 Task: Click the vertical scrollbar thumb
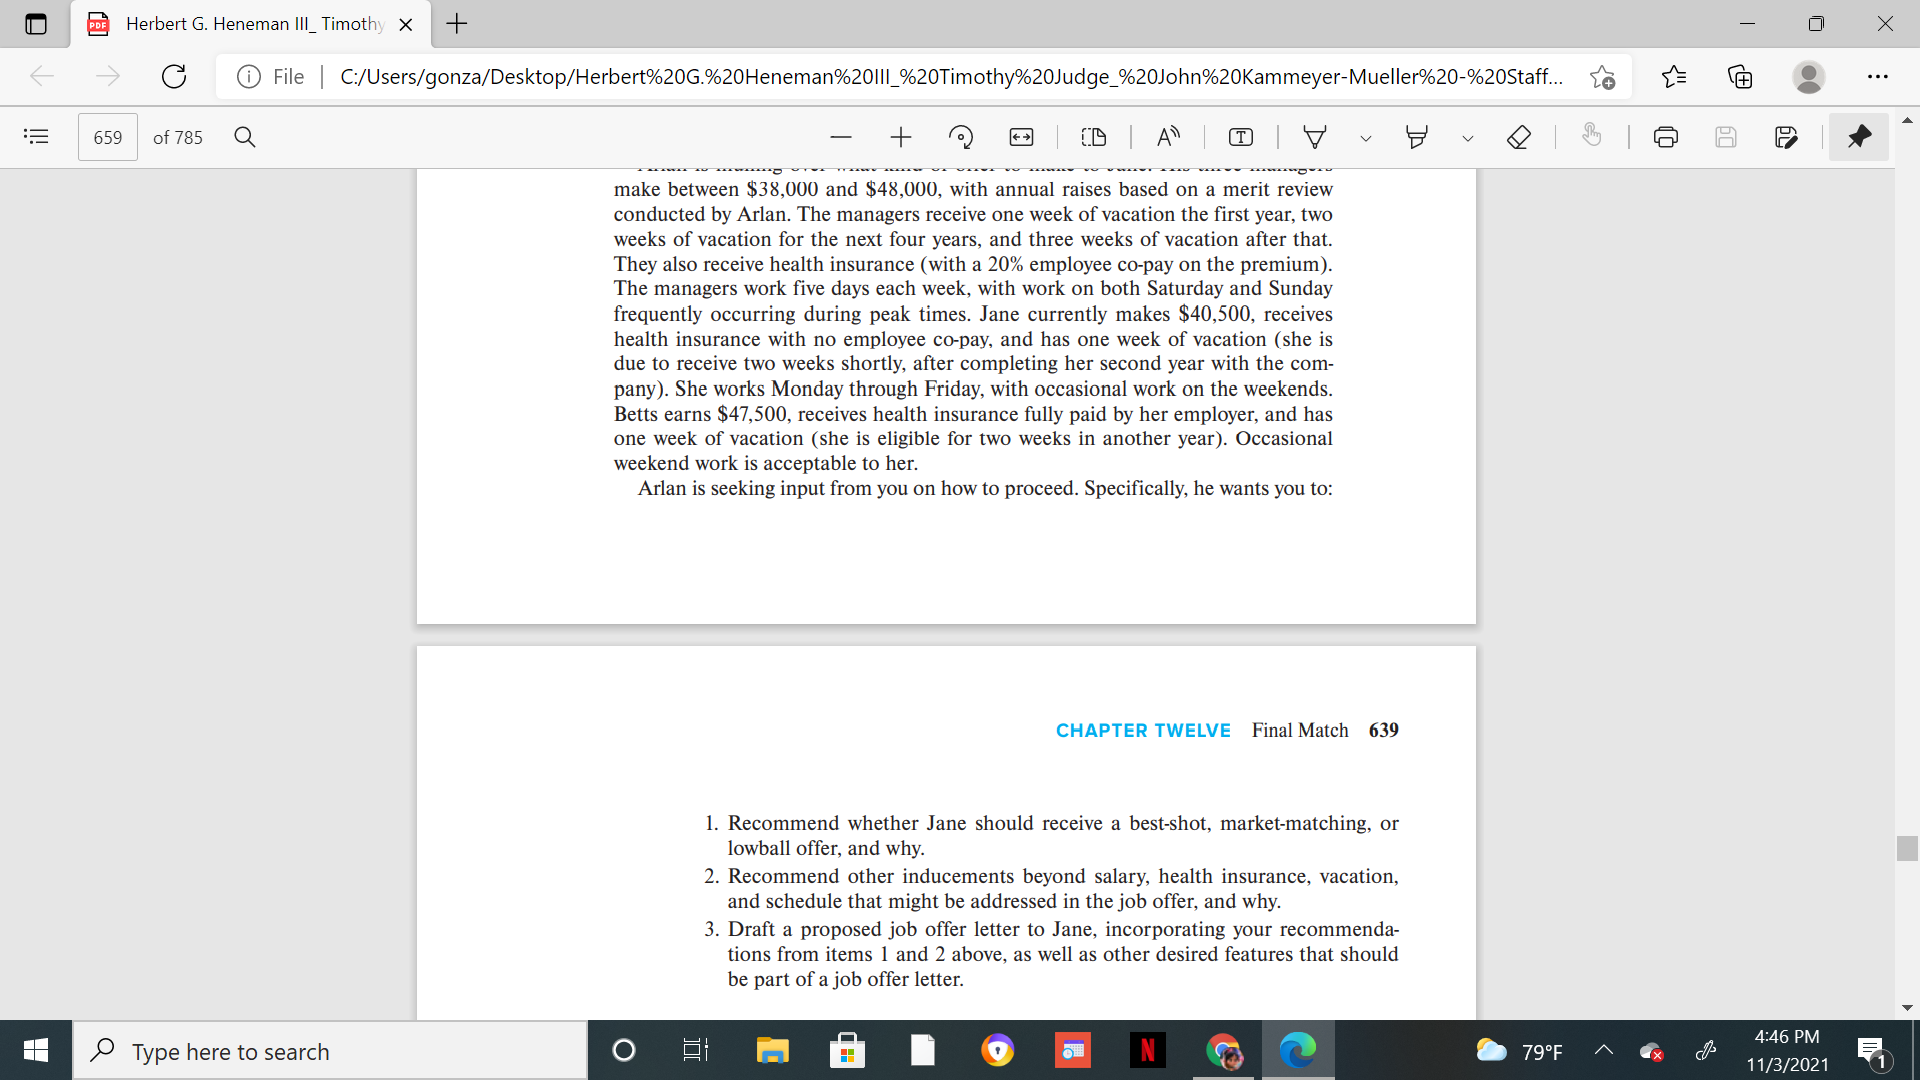(x=1907, y=848)
